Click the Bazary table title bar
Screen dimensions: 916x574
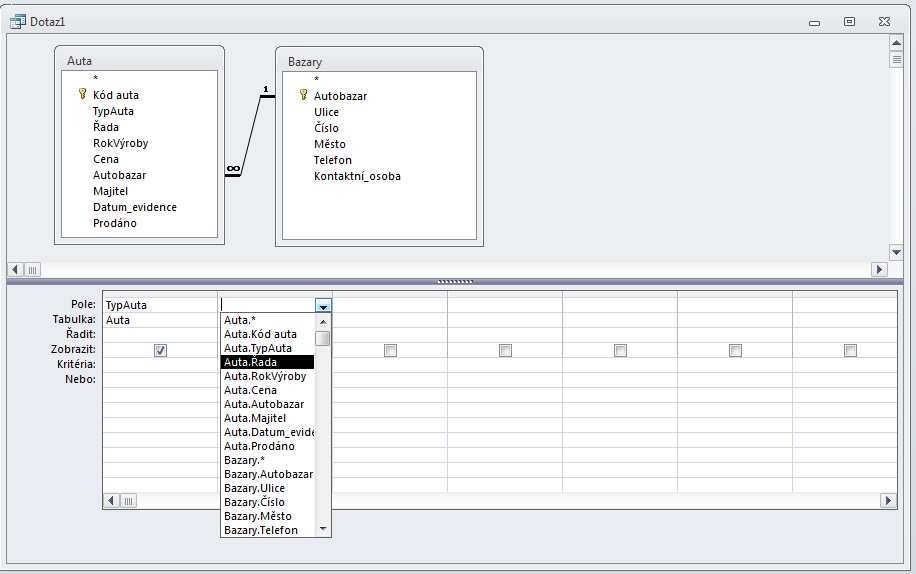point(379,61)
